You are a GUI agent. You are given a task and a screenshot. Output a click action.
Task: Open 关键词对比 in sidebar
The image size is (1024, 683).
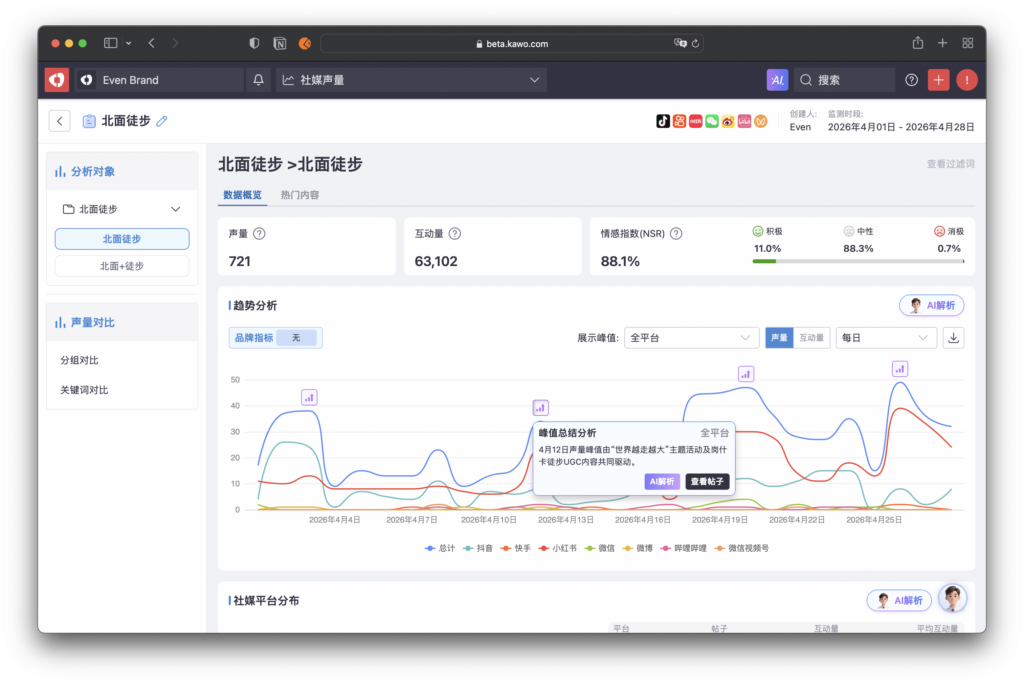pyautogui.click(x=84, y=390)
